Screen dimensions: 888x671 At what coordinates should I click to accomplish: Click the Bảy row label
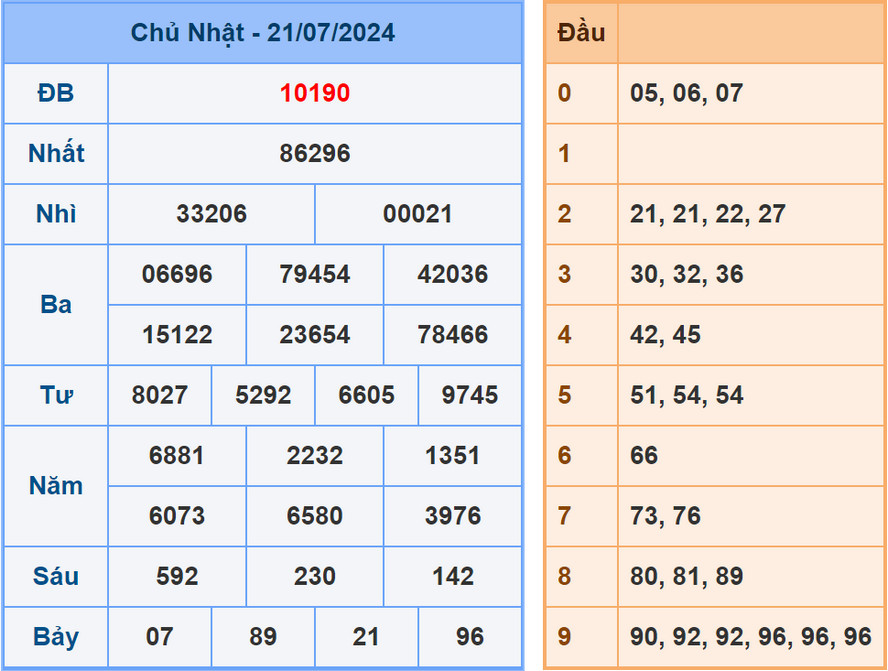[55, 637]
